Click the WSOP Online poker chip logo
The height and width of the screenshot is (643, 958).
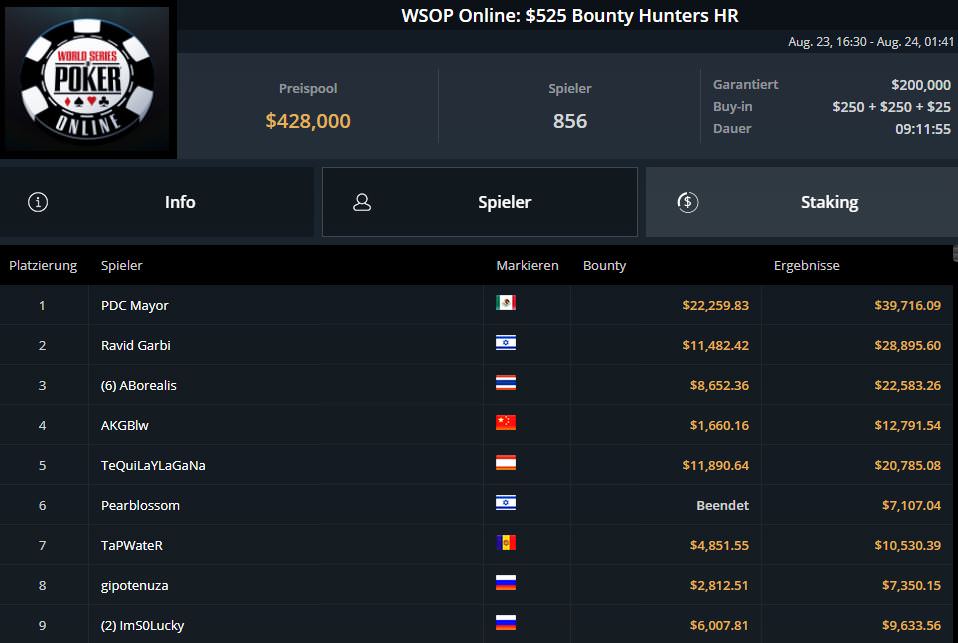(x=87, y=79)
